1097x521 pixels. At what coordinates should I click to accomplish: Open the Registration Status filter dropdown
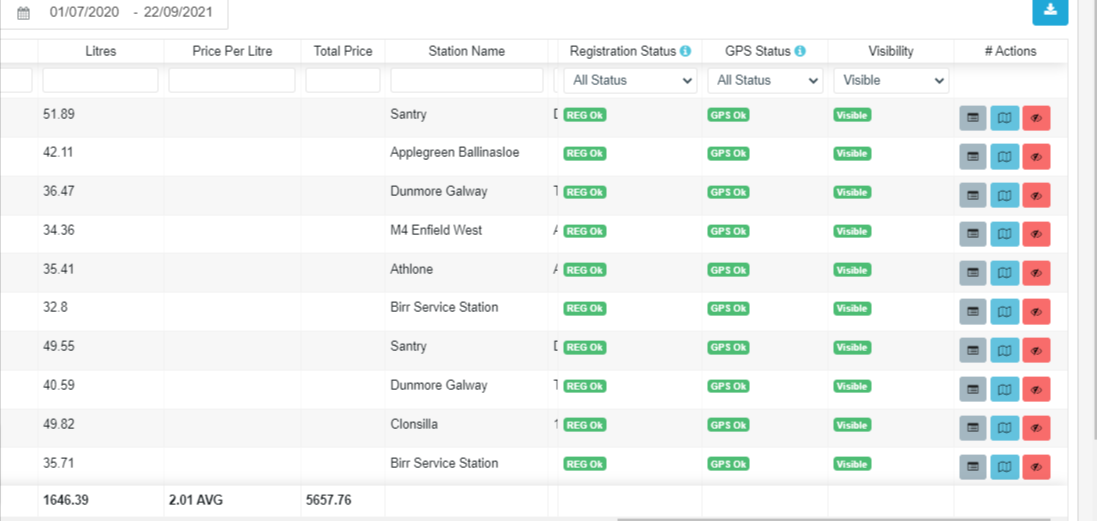(x=630, y=80)
